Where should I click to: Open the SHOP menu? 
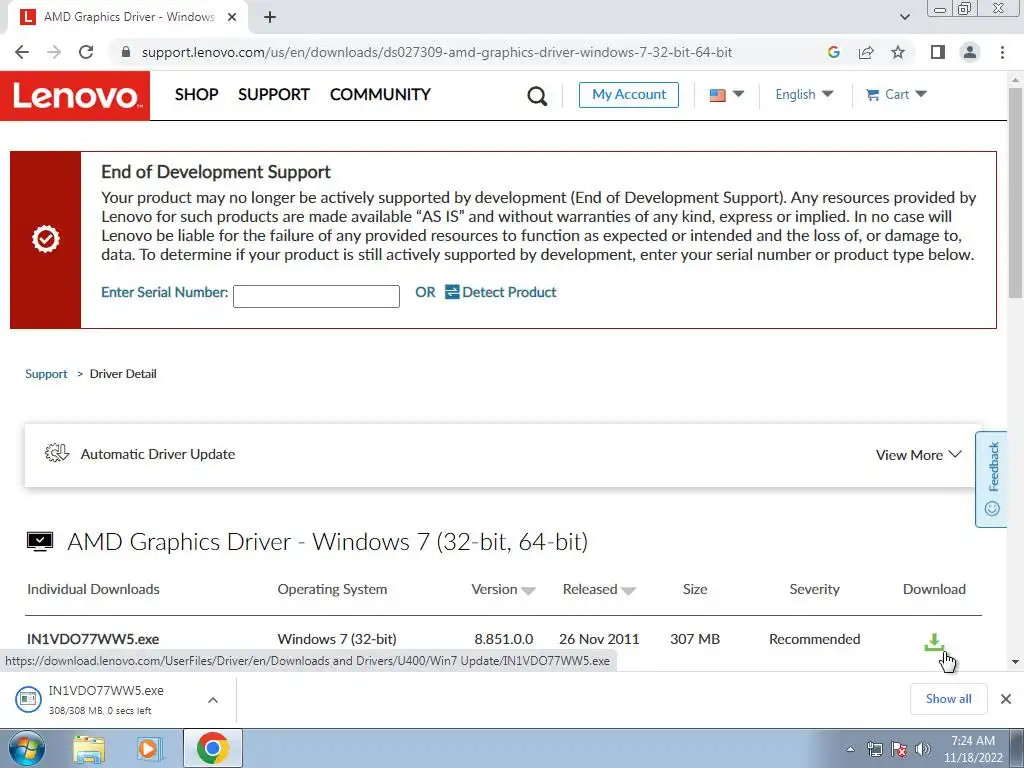197,95
